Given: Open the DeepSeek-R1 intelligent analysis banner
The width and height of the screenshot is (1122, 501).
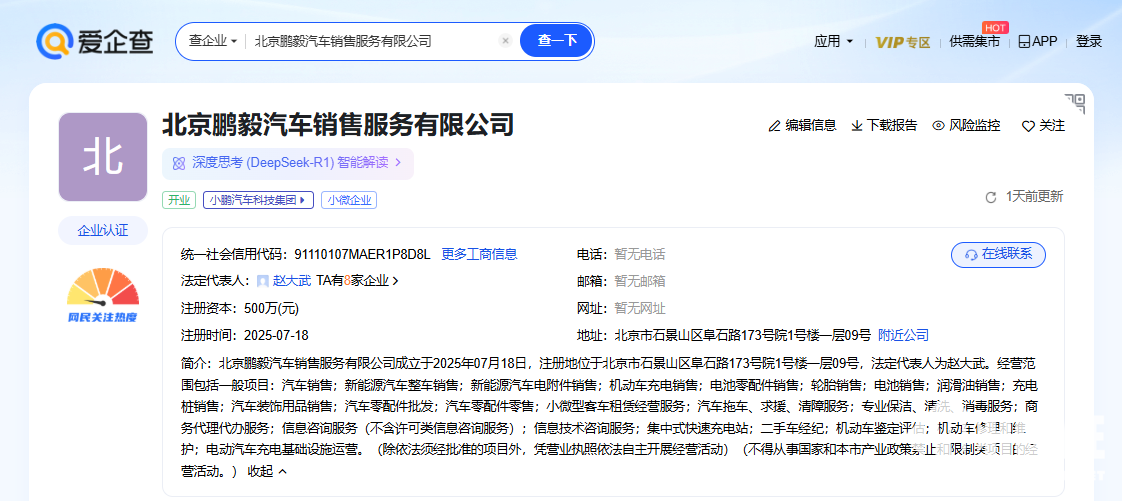Looking at the screenshot, I should coord(288,162).
